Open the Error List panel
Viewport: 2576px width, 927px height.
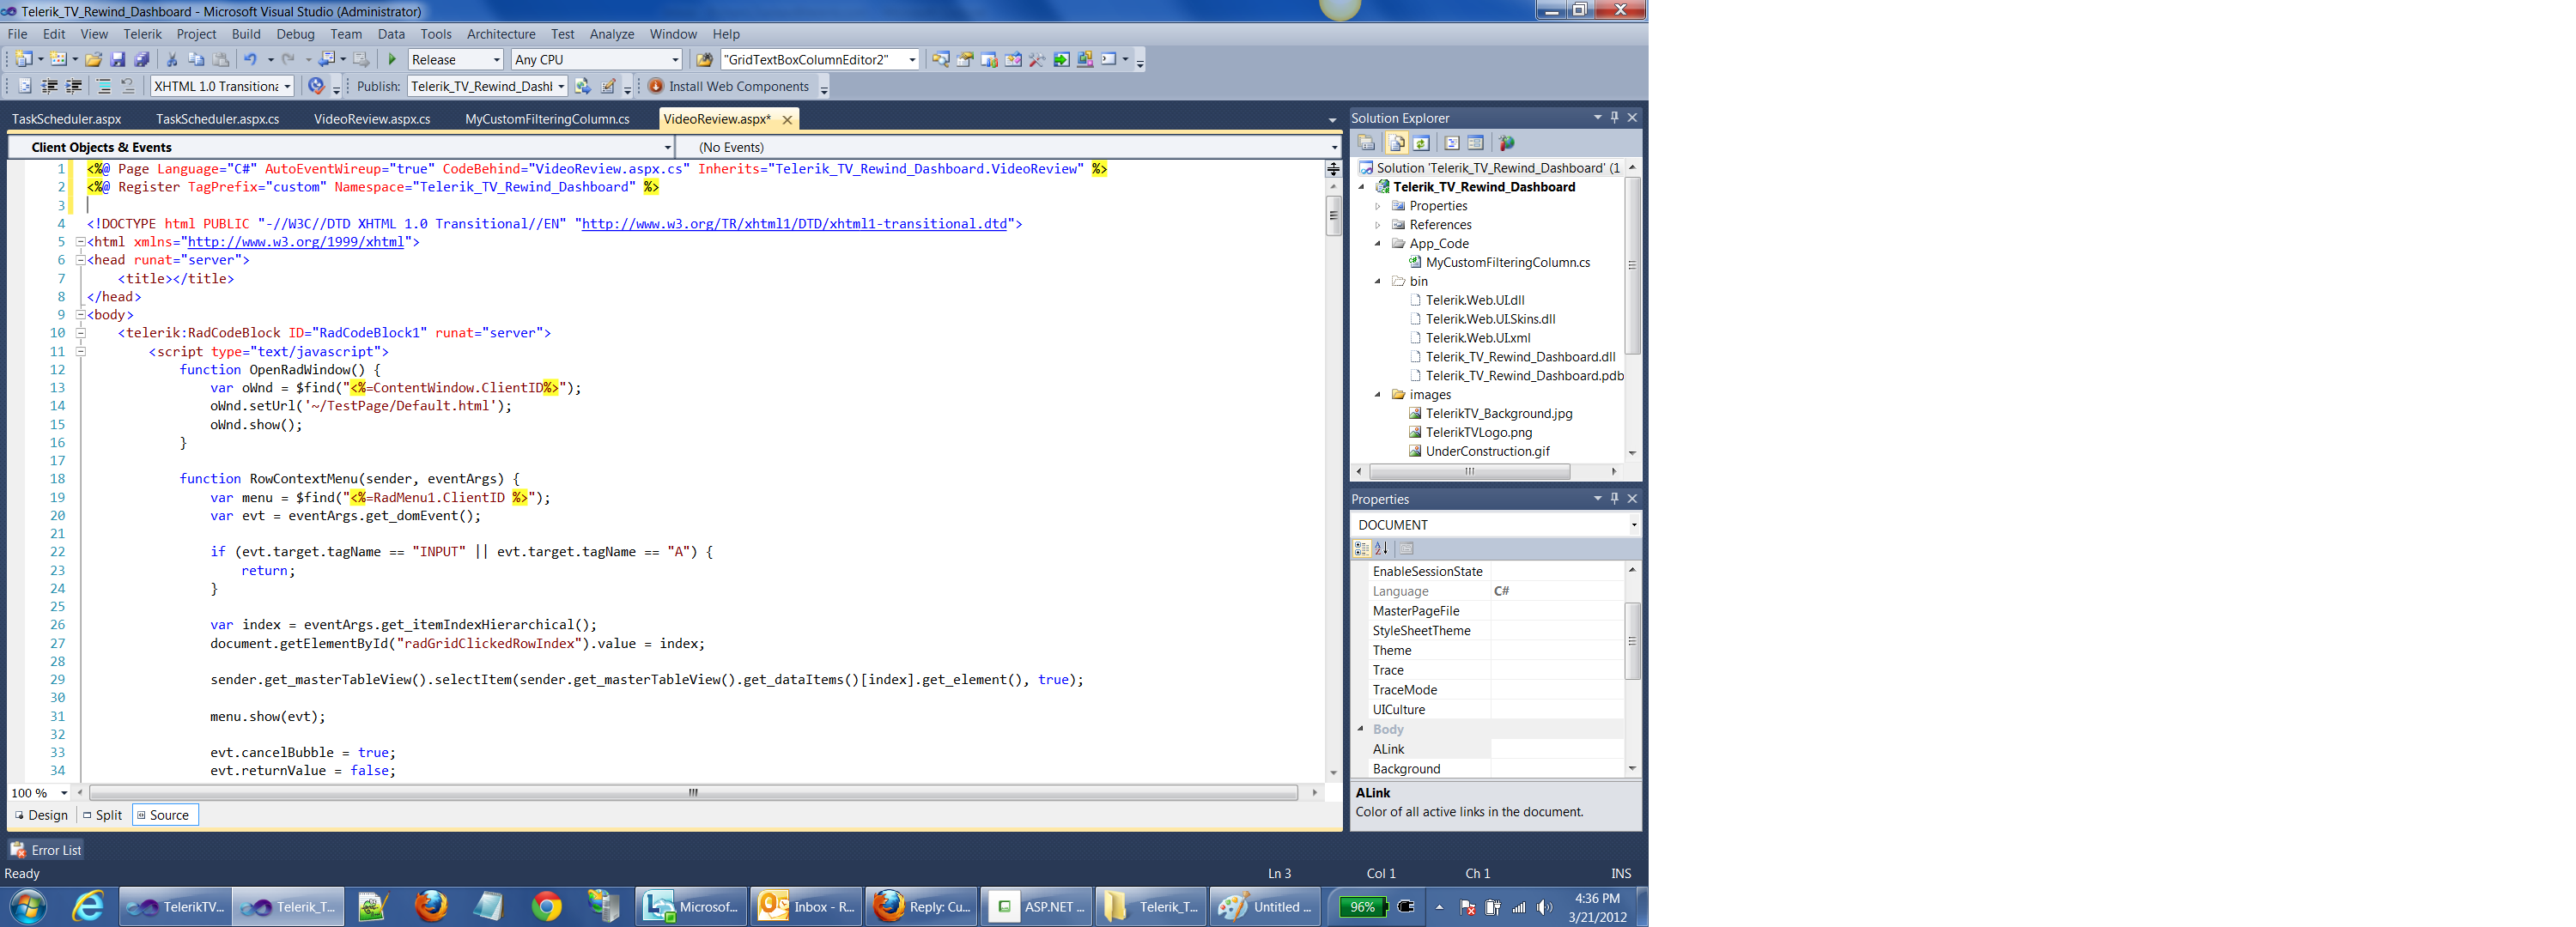coord(46,850)
